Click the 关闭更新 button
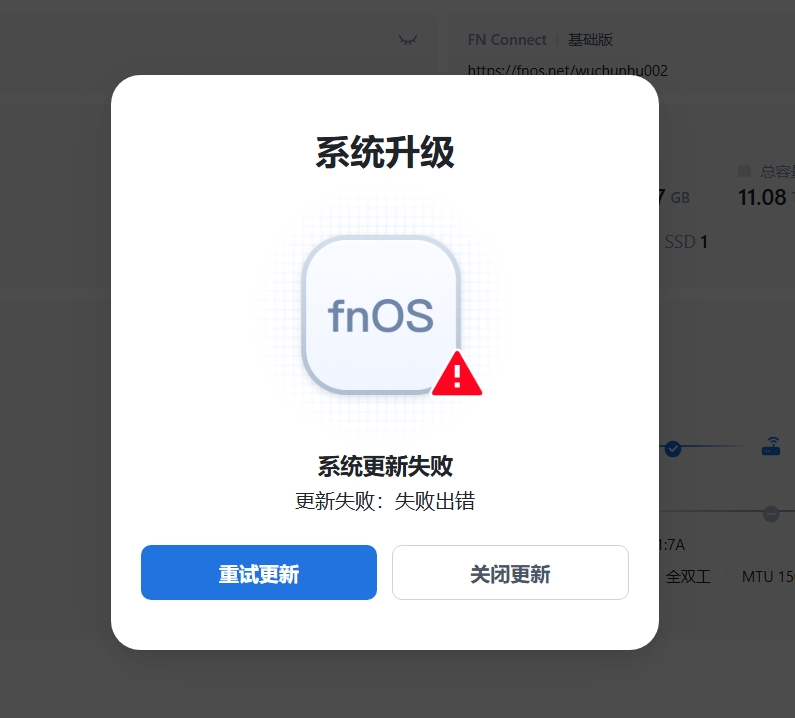The image size is (795, 718). [511, 572]
